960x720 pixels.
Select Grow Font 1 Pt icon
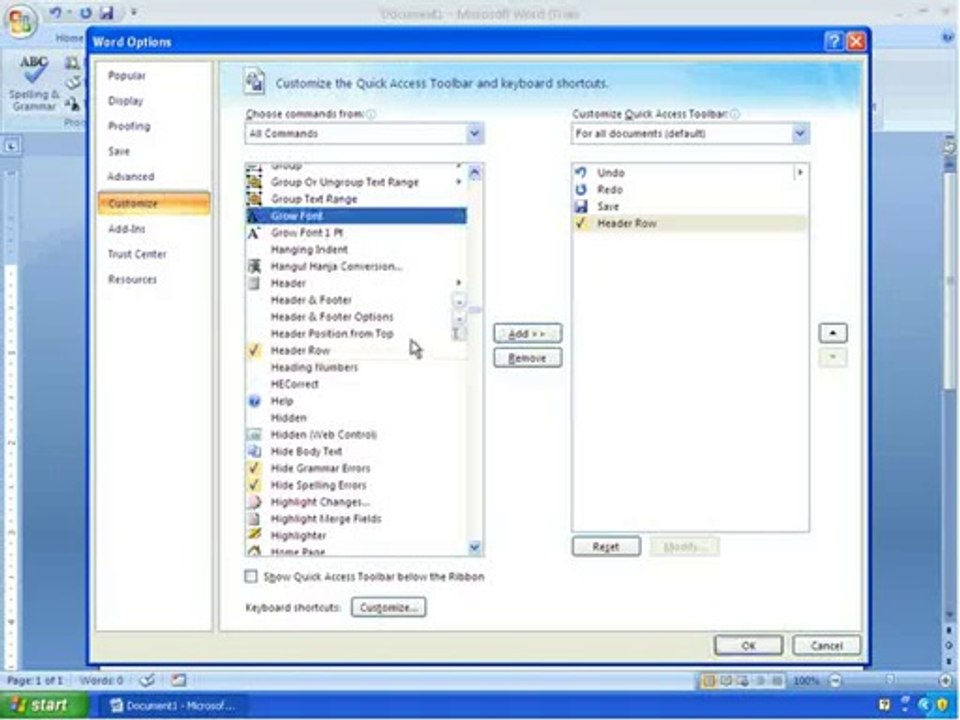click(254, 233)
